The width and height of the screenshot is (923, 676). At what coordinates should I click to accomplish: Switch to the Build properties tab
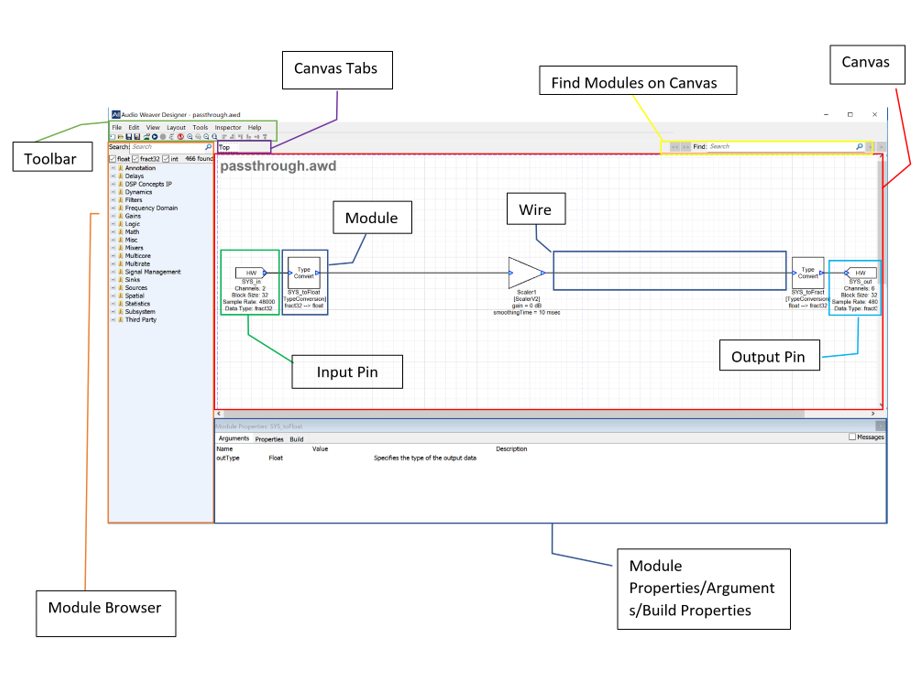coord(296,439)
